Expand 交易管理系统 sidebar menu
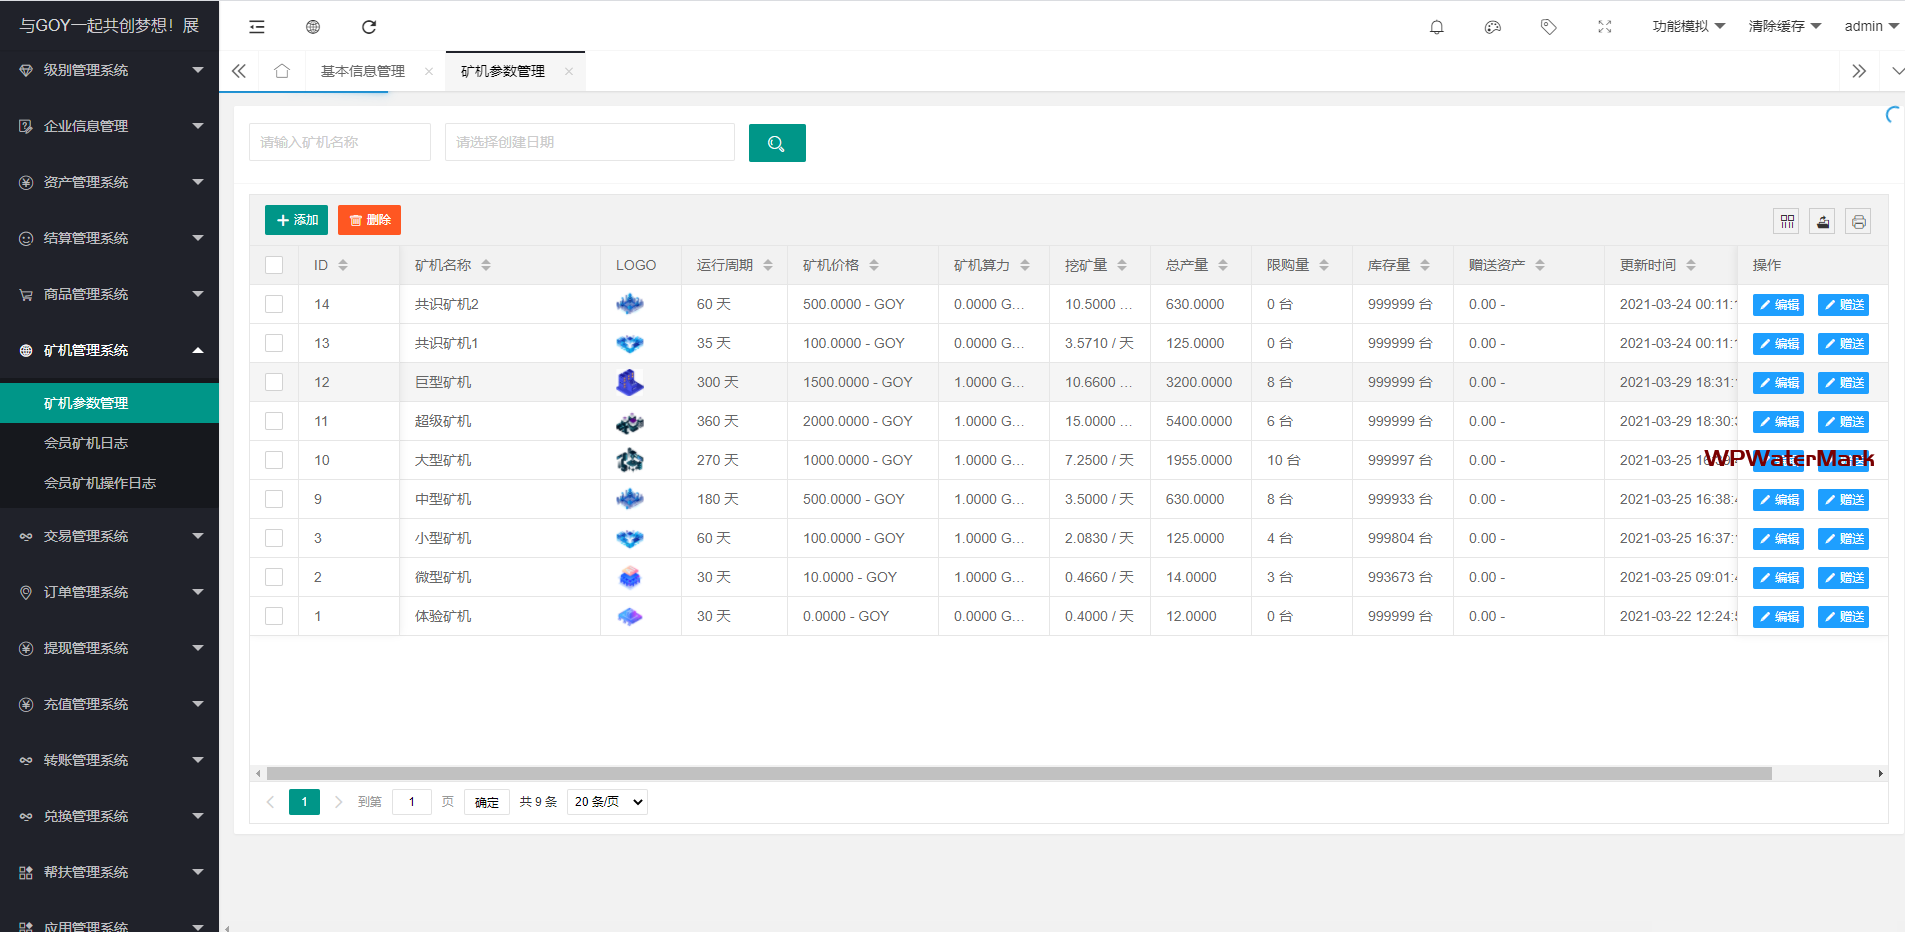1905x932 pixels. [110, 536]
